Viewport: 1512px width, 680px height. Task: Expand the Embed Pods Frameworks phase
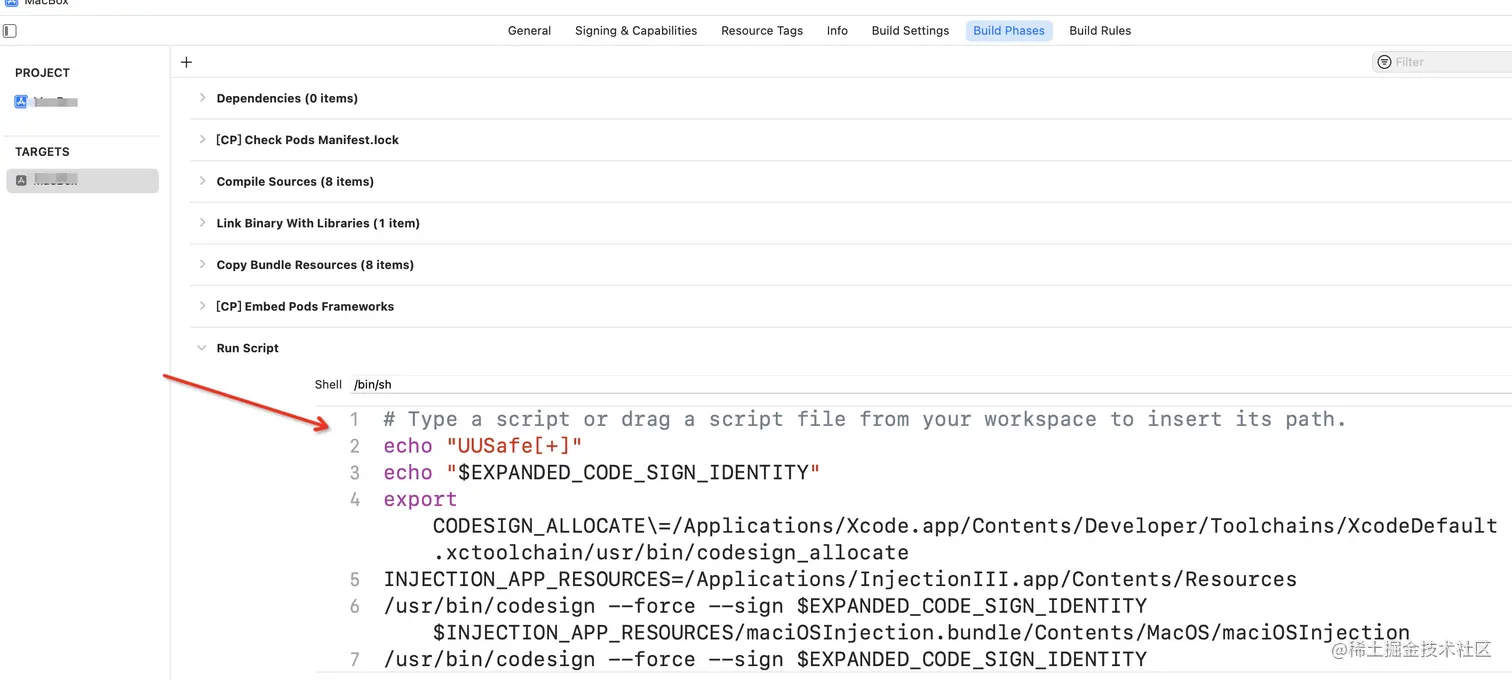coord(202,306)
